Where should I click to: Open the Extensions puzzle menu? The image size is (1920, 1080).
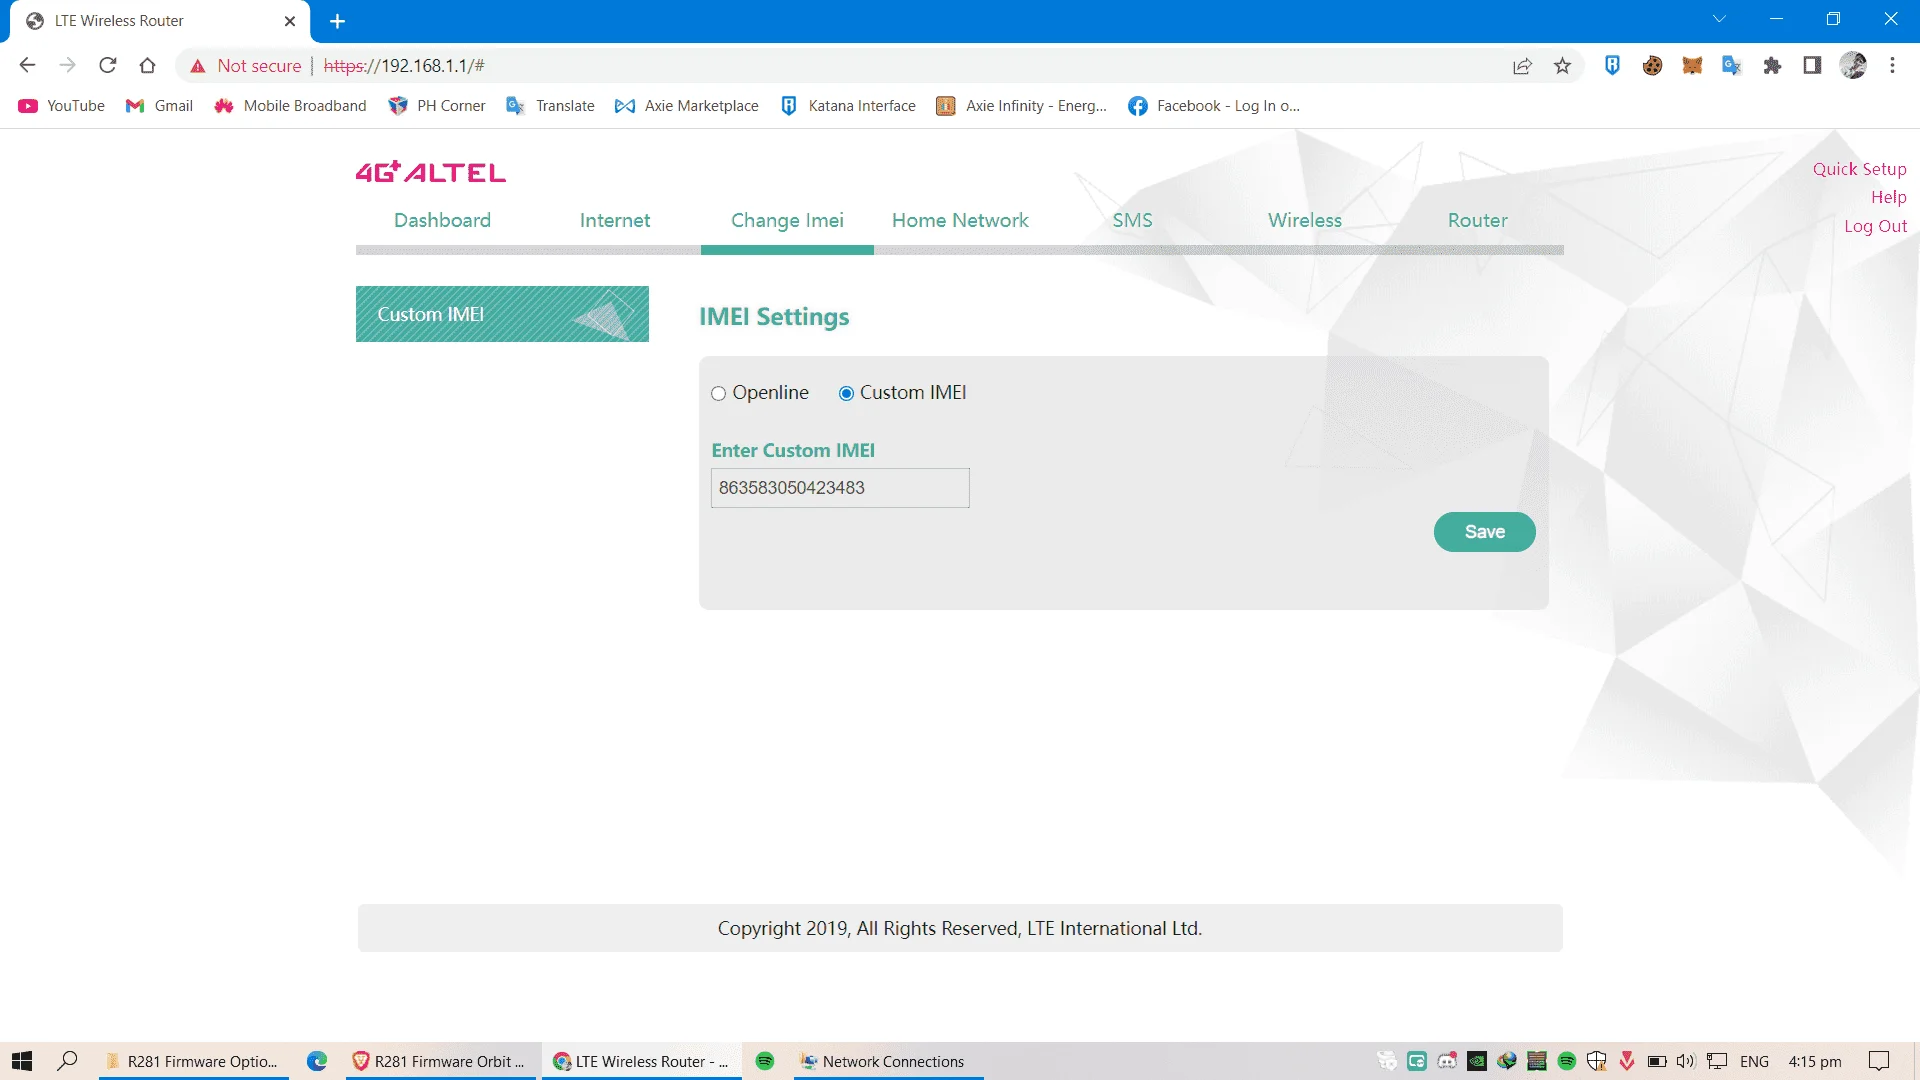pos(1772,66)
